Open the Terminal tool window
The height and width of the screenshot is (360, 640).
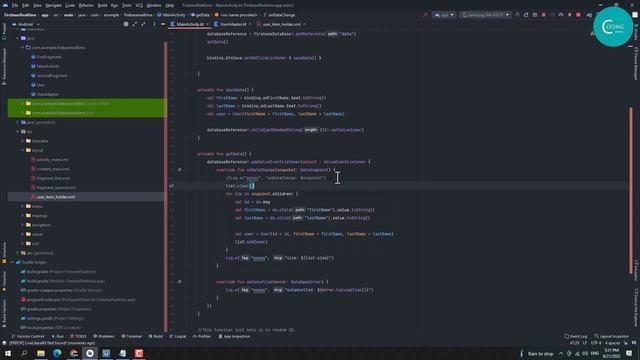[x=131, y=336]
